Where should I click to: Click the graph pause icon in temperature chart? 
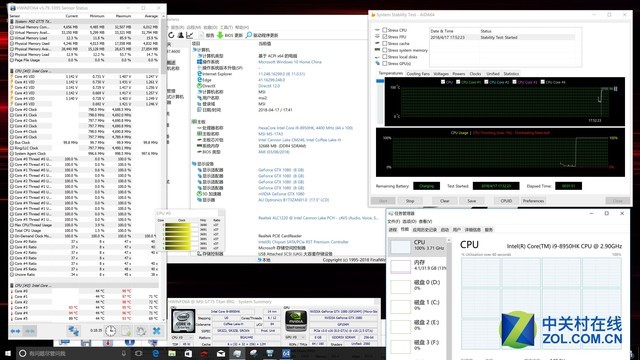tap(616, 89)
